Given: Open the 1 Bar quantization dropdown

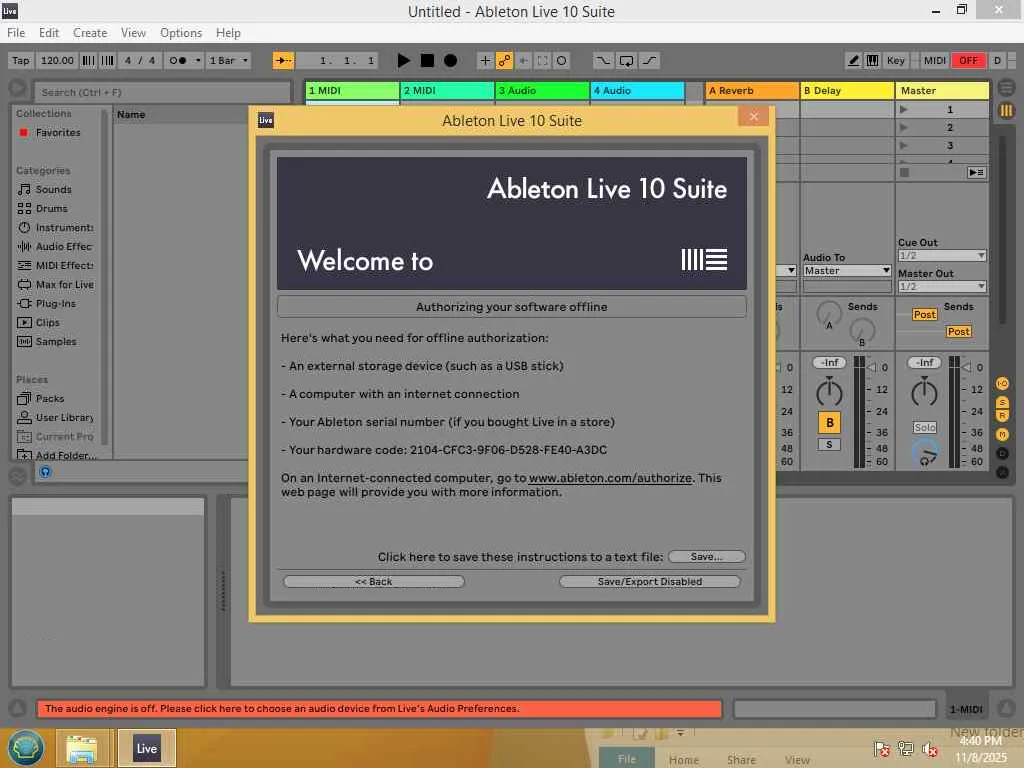Looking at the screenshot, I should (x=228, y=61).
